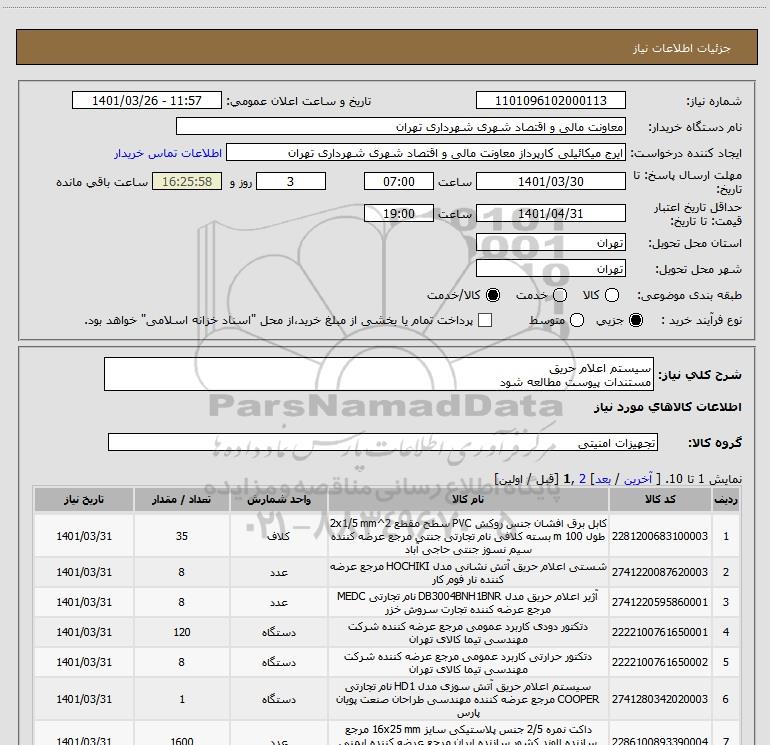
Task: Click the general description text area
Action: tap(379, 374)
